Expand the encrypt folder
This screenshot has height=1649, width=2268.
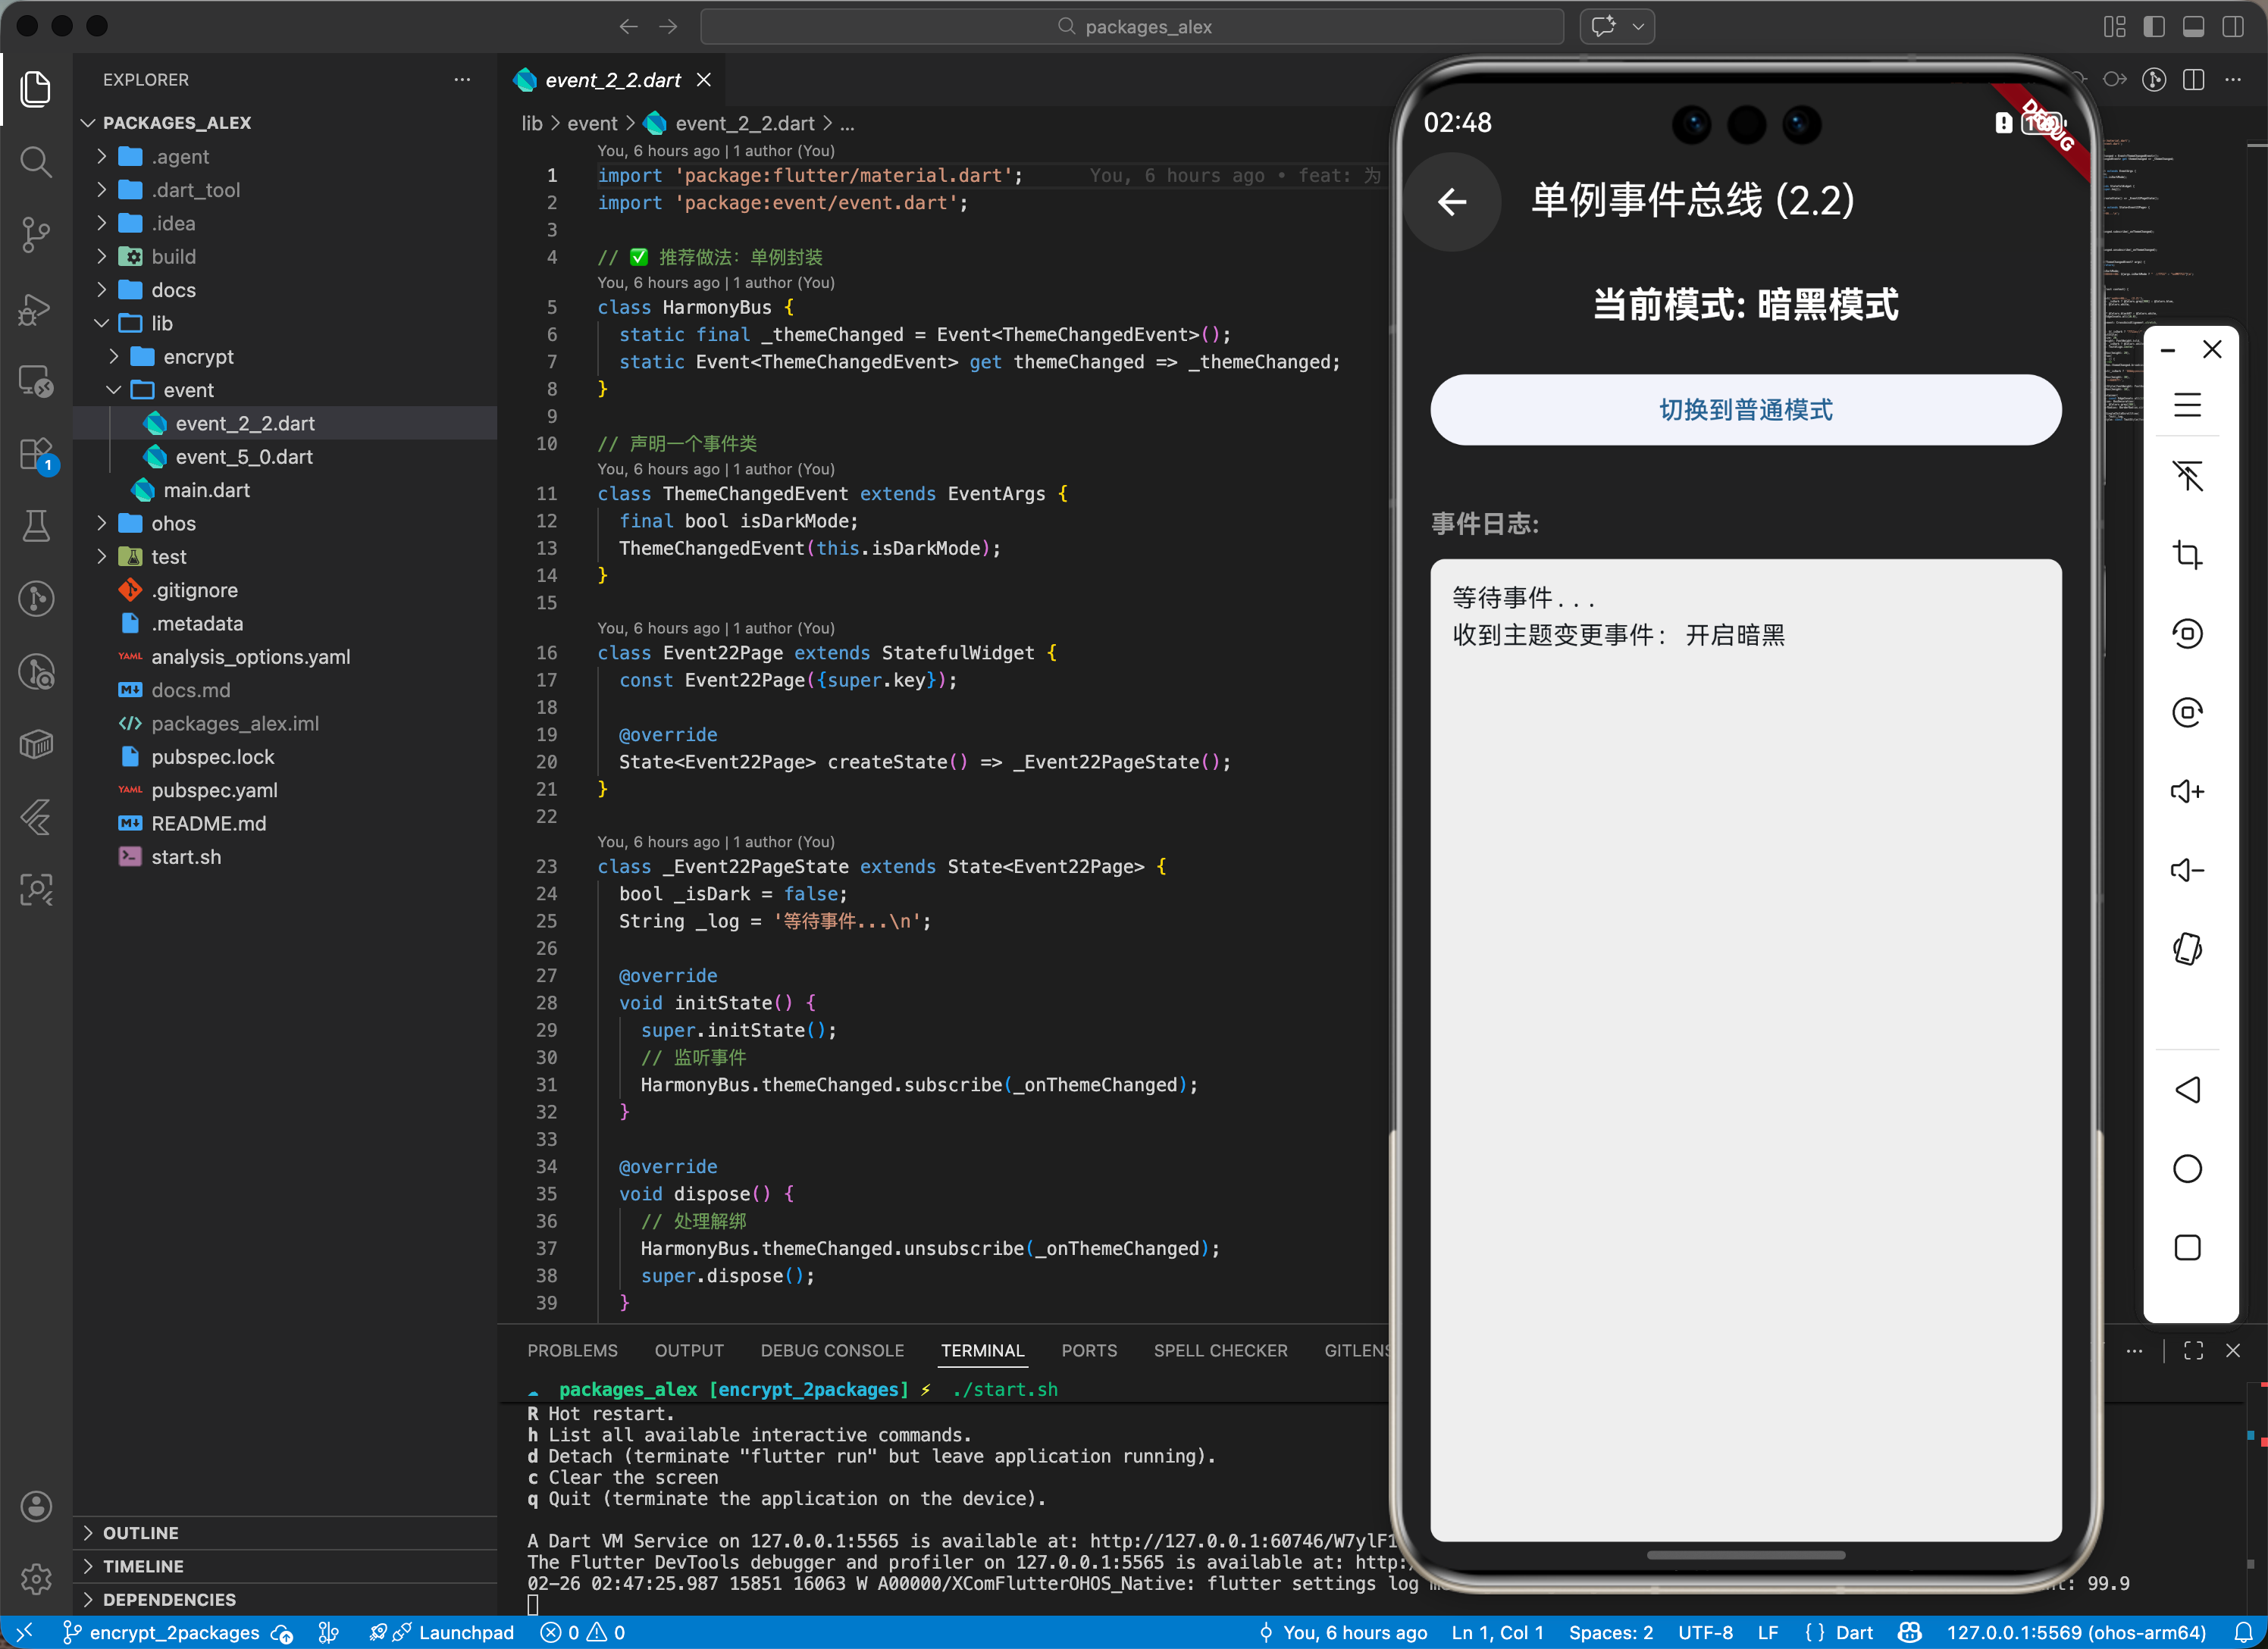pos(198,357)
